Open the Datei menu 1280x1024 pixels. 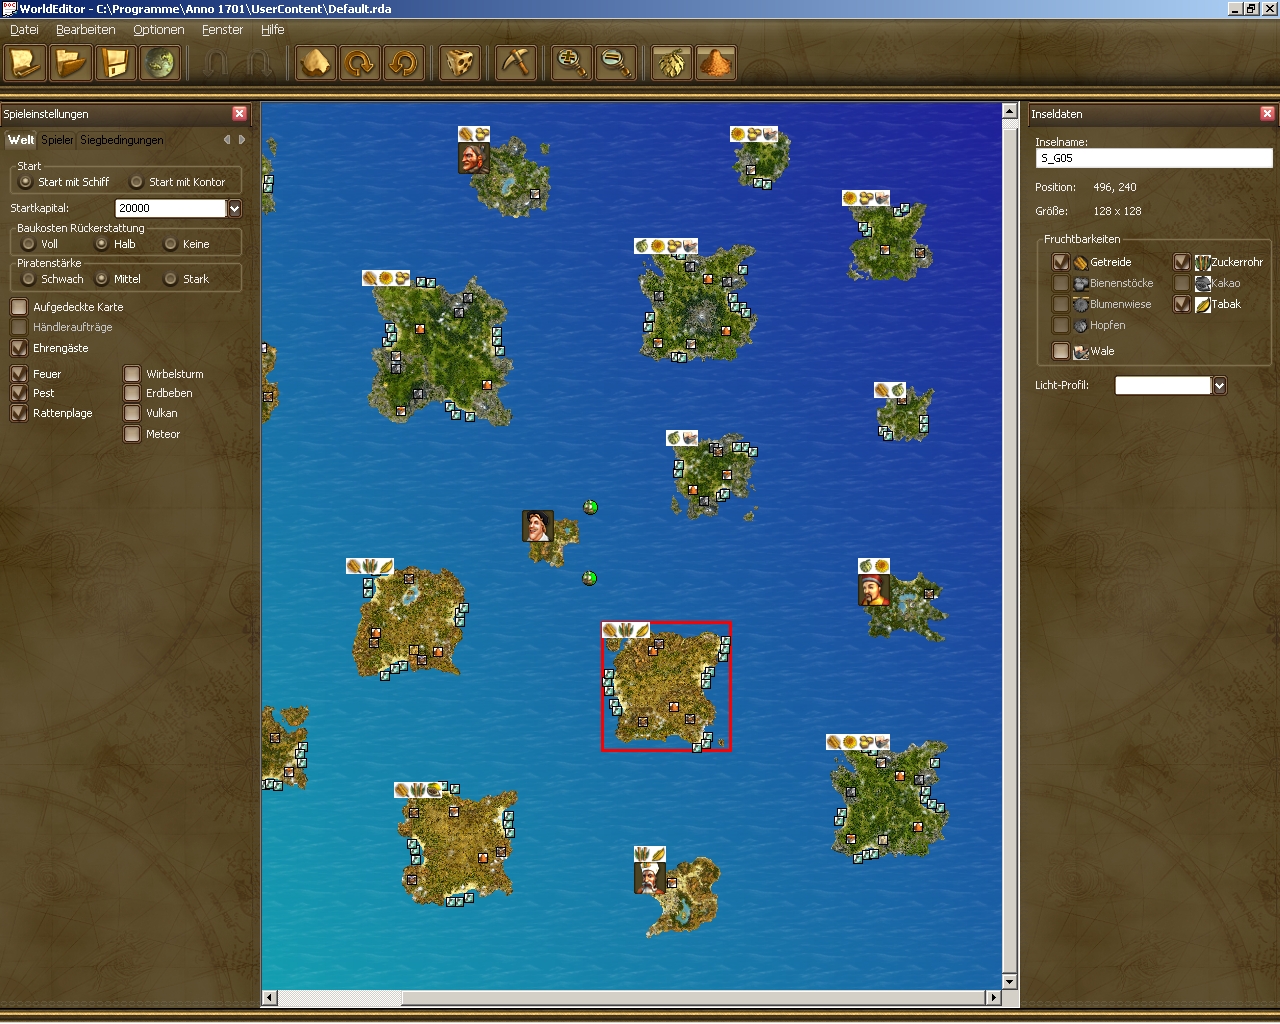[24, 30]
